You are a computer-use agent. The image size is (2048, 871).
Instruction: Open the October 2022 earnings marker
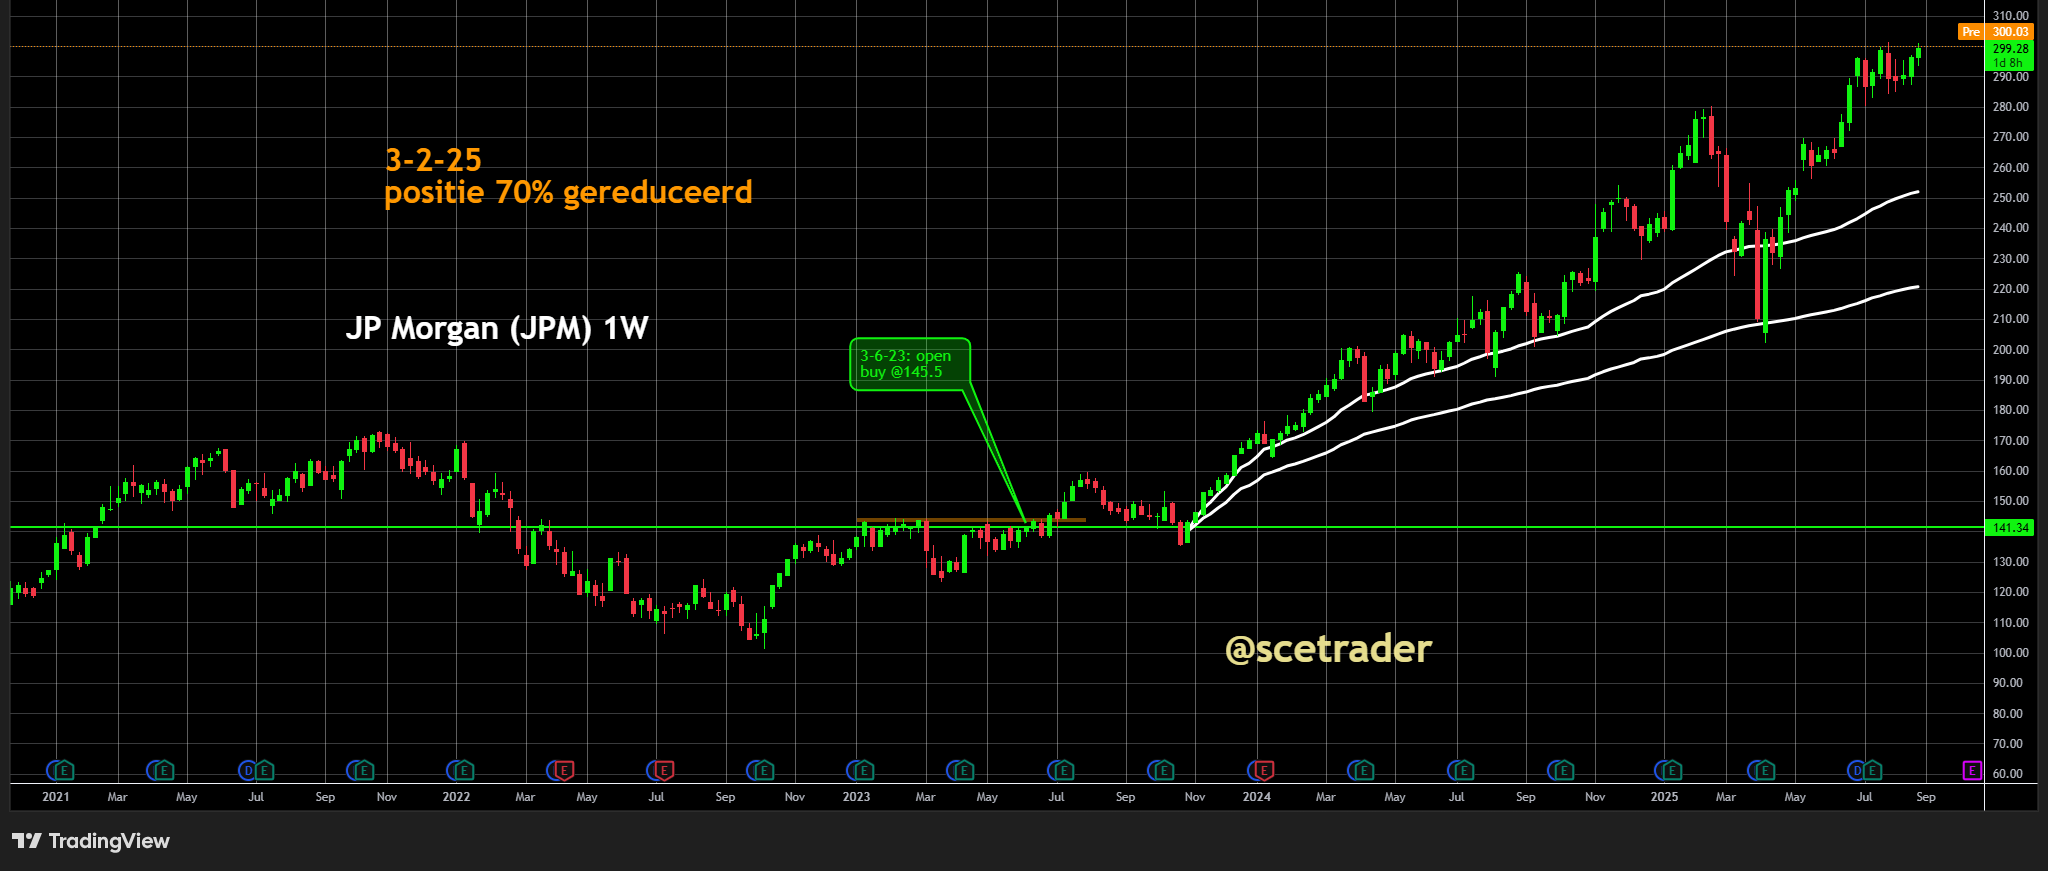click(764, 770)
